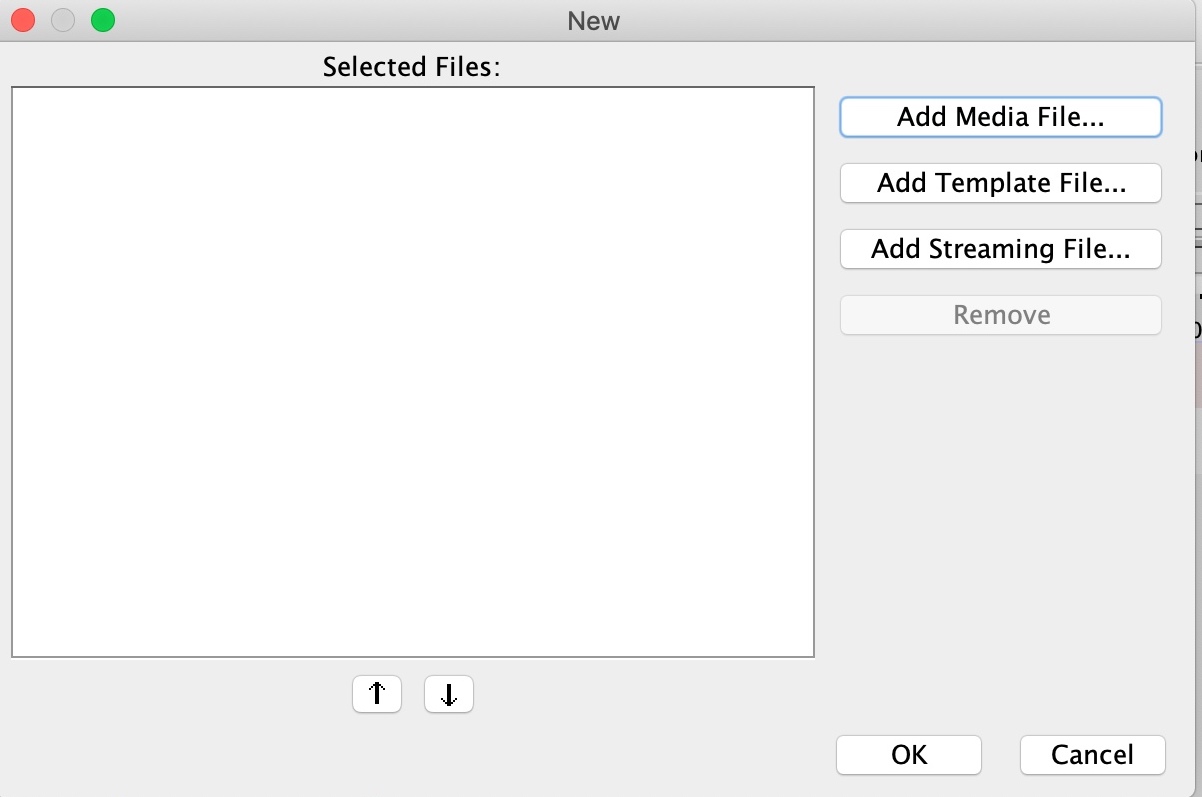Move selected file up with arrow icon

377,694
